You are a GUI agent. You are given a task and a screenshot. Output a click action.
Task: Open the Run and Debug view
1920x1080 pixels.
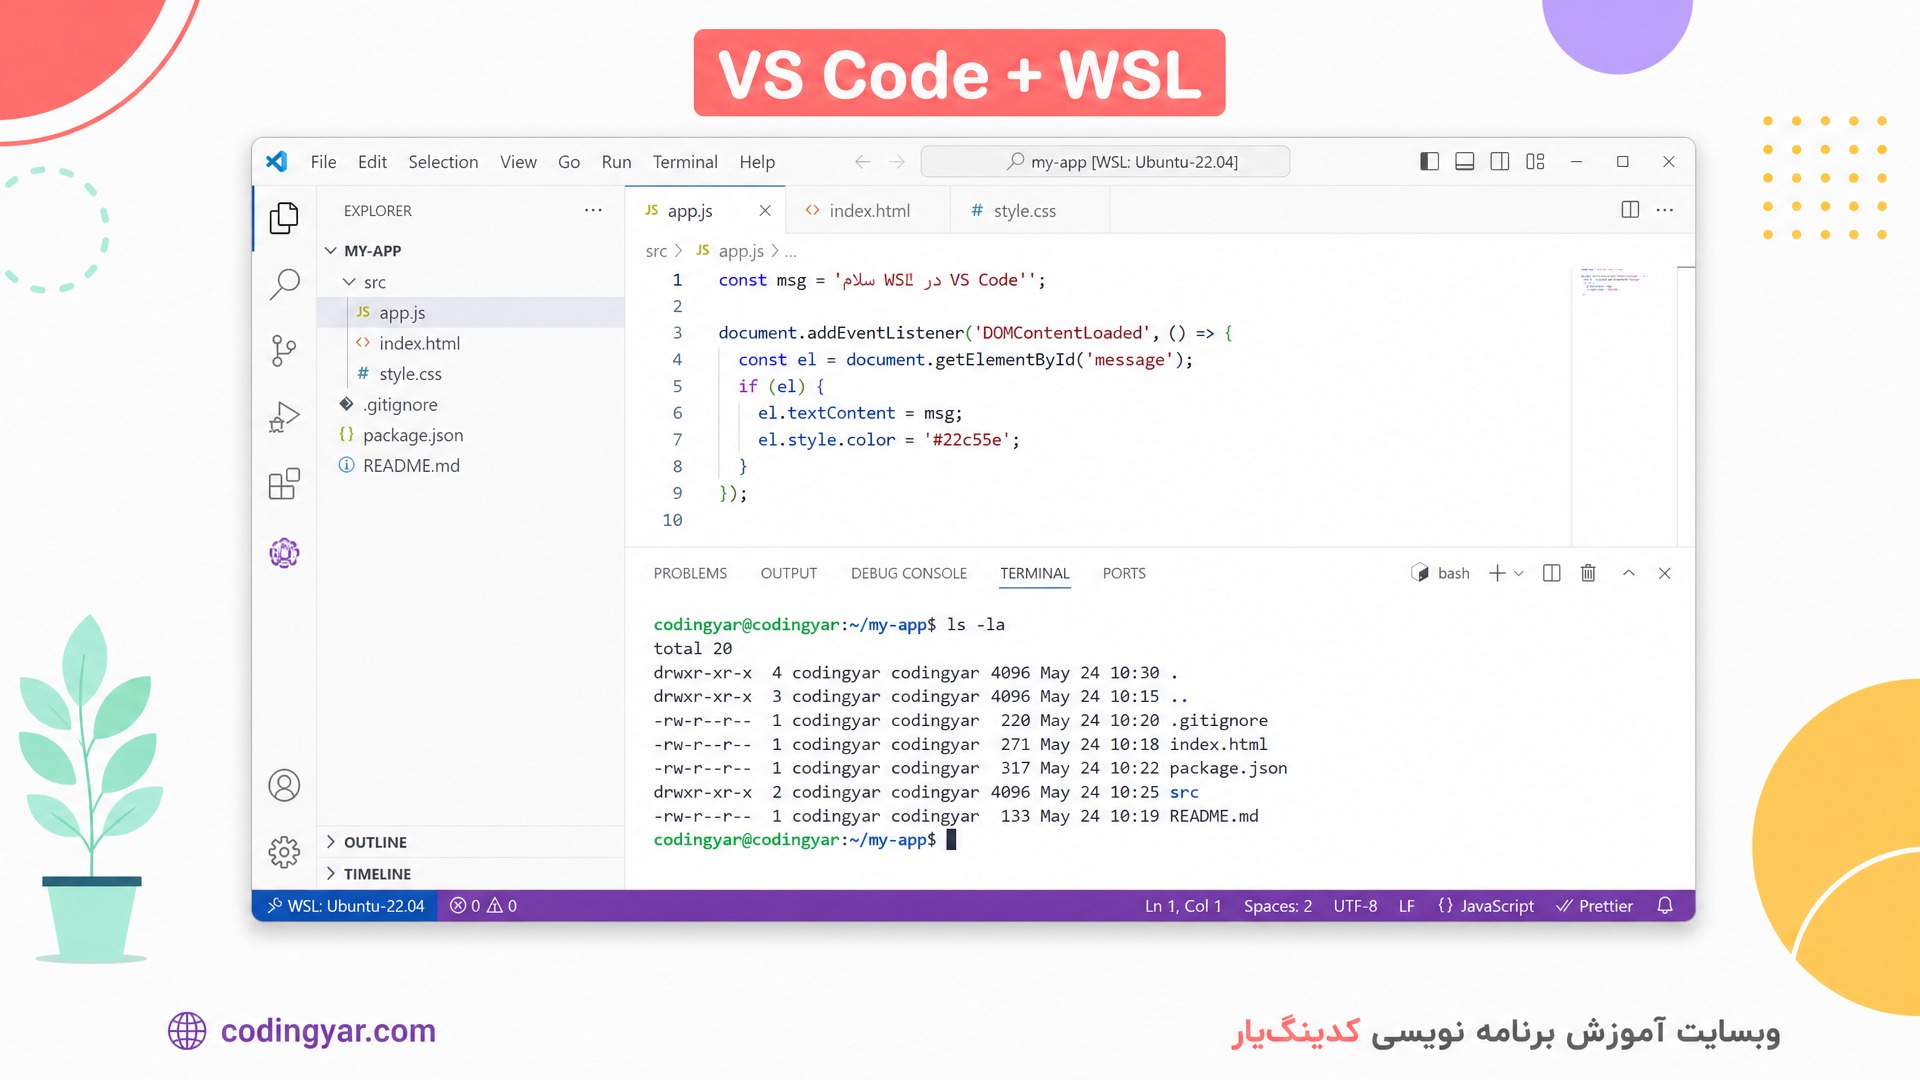point(284,417)
